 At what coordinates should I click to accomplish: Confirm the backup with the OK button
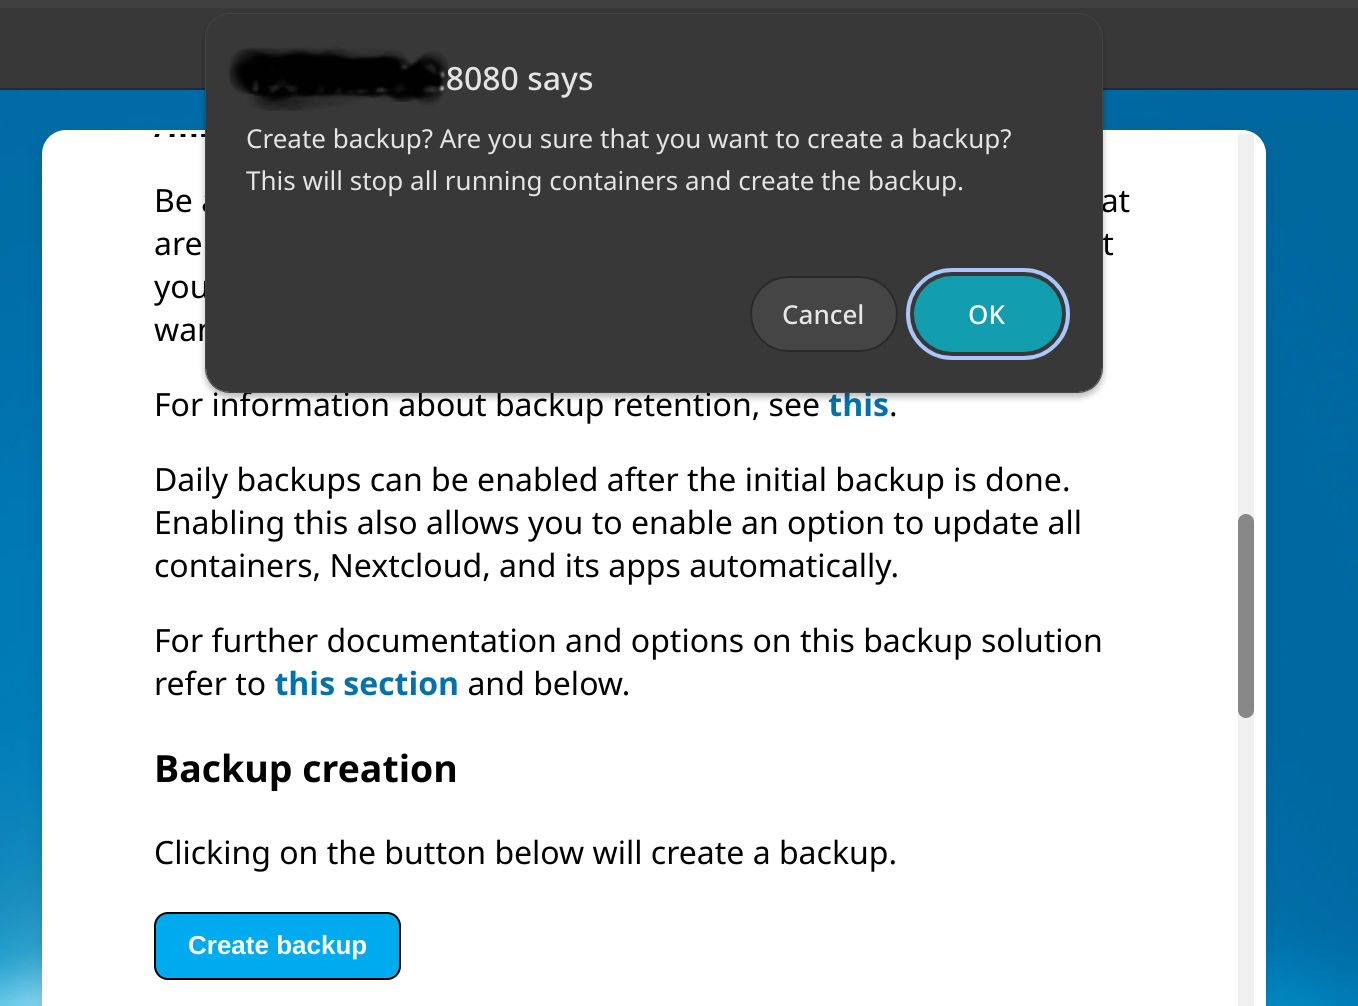point(987,314)
